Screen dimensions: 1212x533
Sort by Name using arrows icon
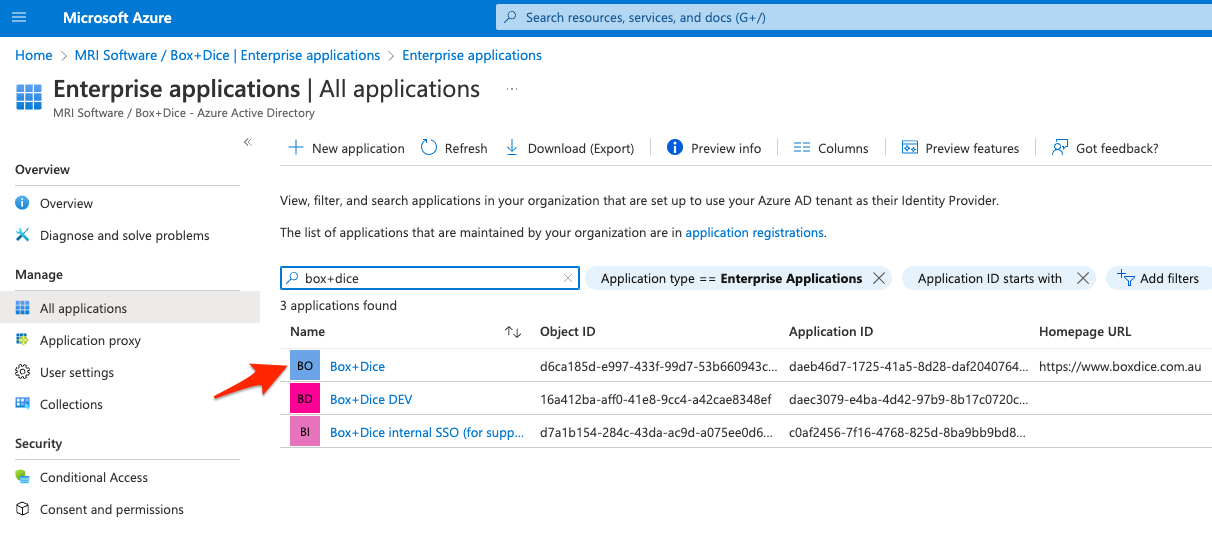point(513,331)
